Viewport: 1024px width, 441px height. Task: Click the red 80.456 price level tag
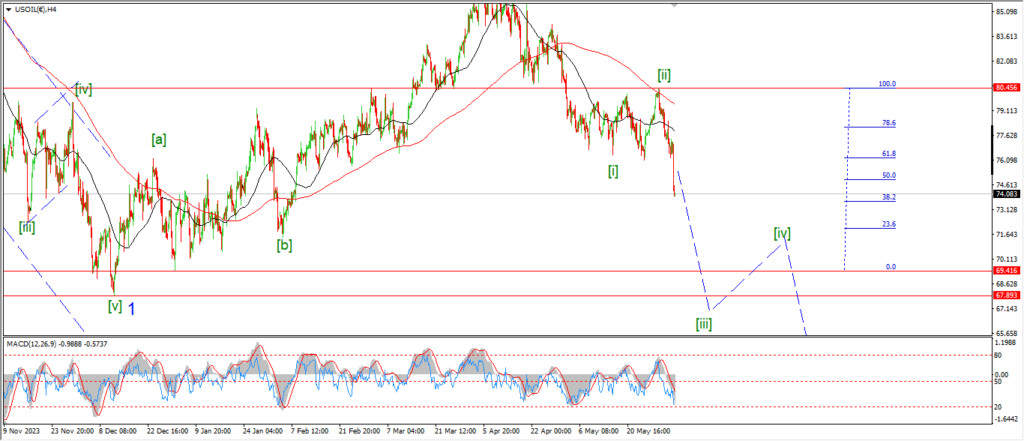tap(1007, 88)
